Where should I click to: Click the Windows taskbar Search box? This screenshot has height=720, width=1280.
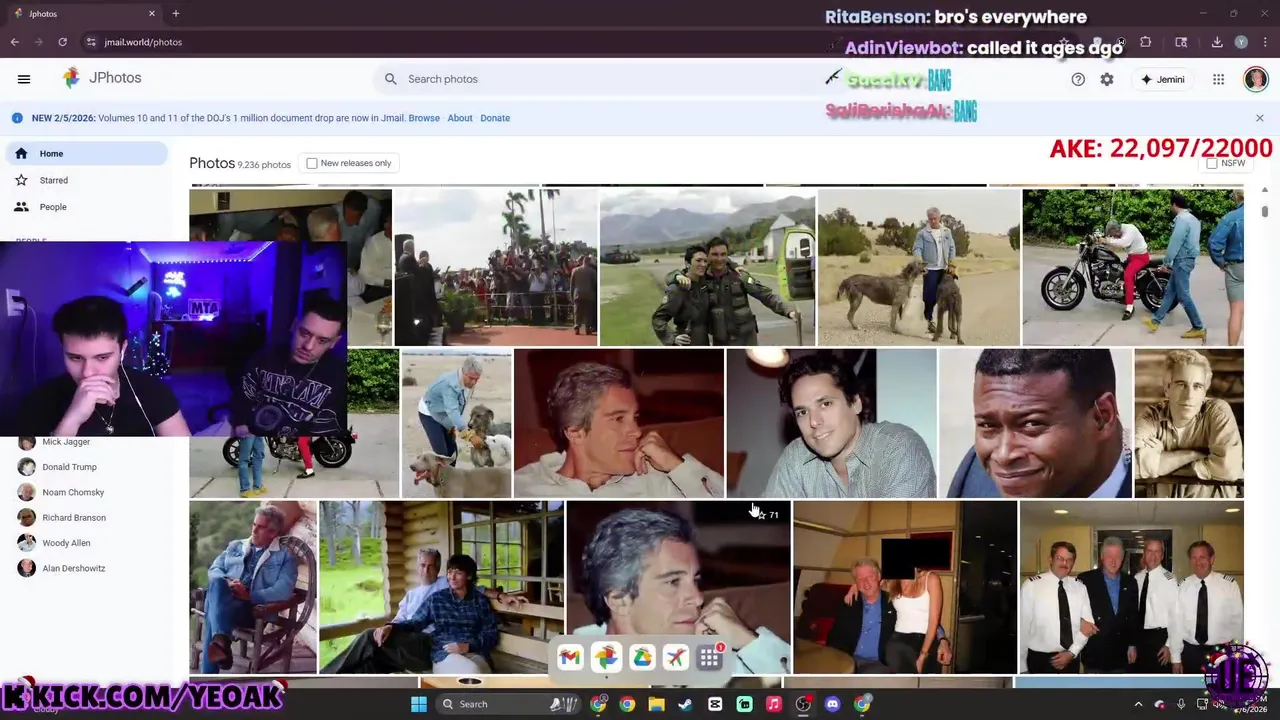[x=508, y=704]
